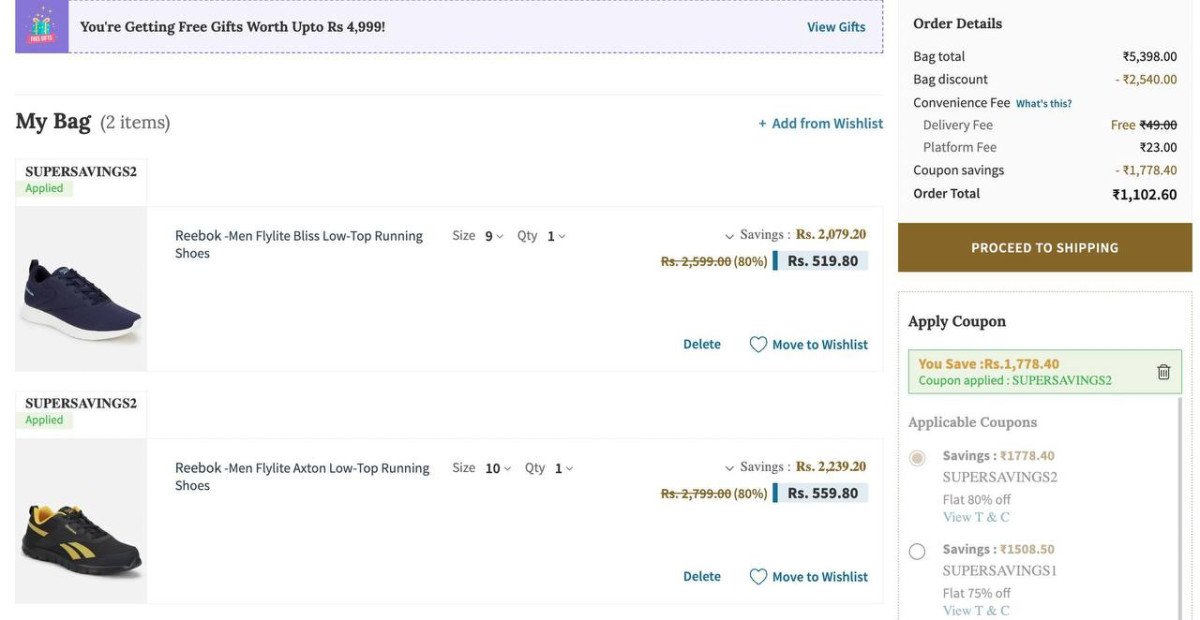Click heart icon for Flylite Bliss shoes

pyautogui.click(x=758, y=344)
